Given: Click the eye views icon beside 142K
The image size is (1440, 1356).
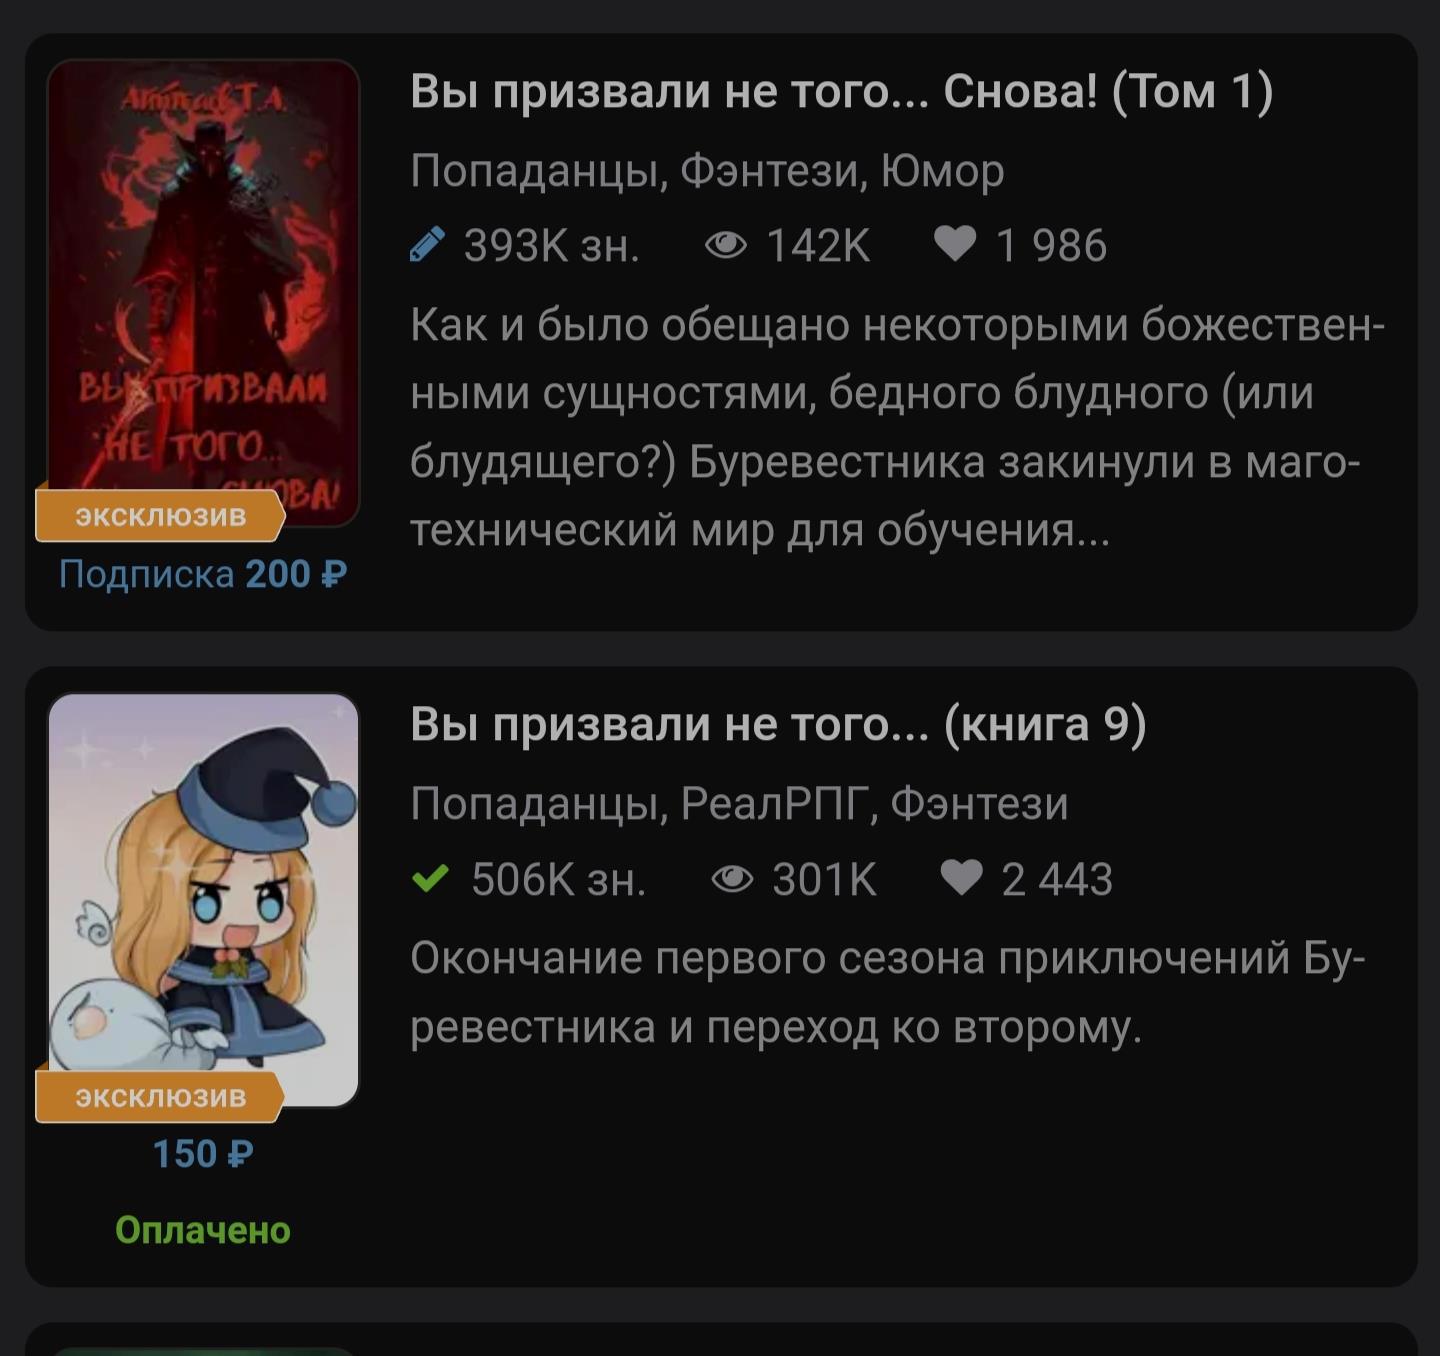Looking at the screenshot, I should [726, 245].
